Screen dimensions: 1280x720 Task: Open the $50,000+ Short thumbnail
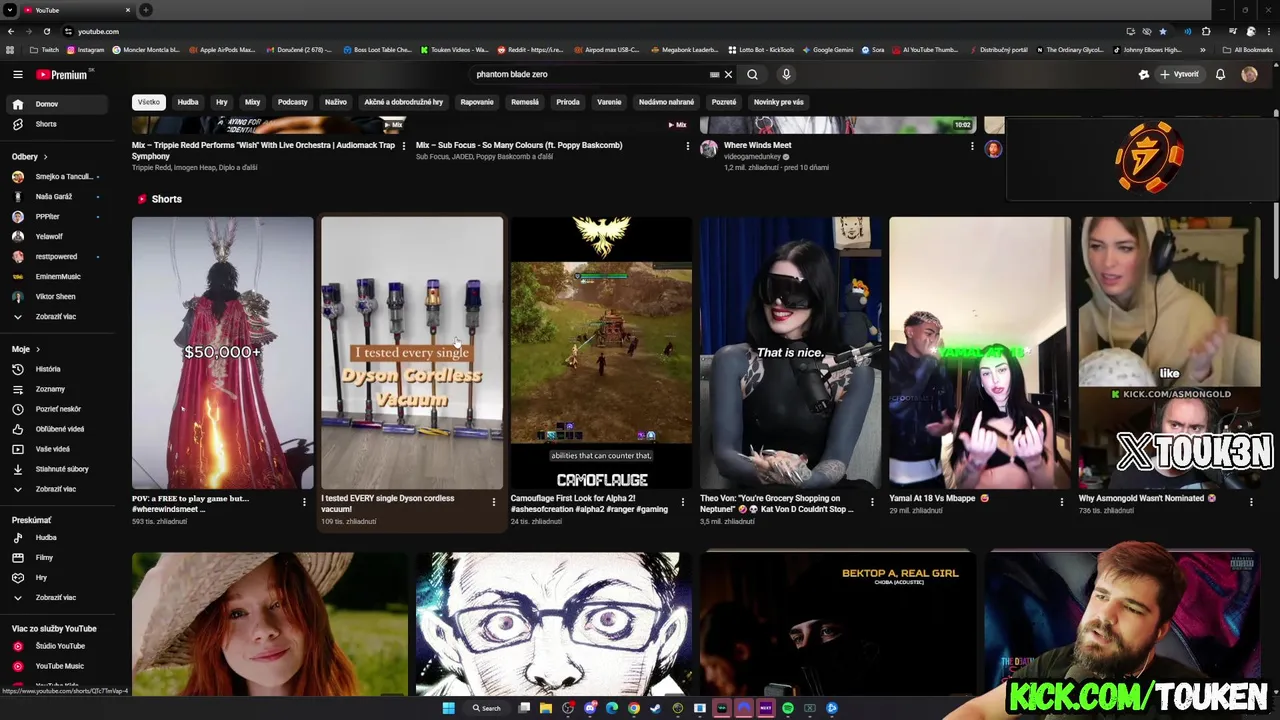click(x=222, y=352)
